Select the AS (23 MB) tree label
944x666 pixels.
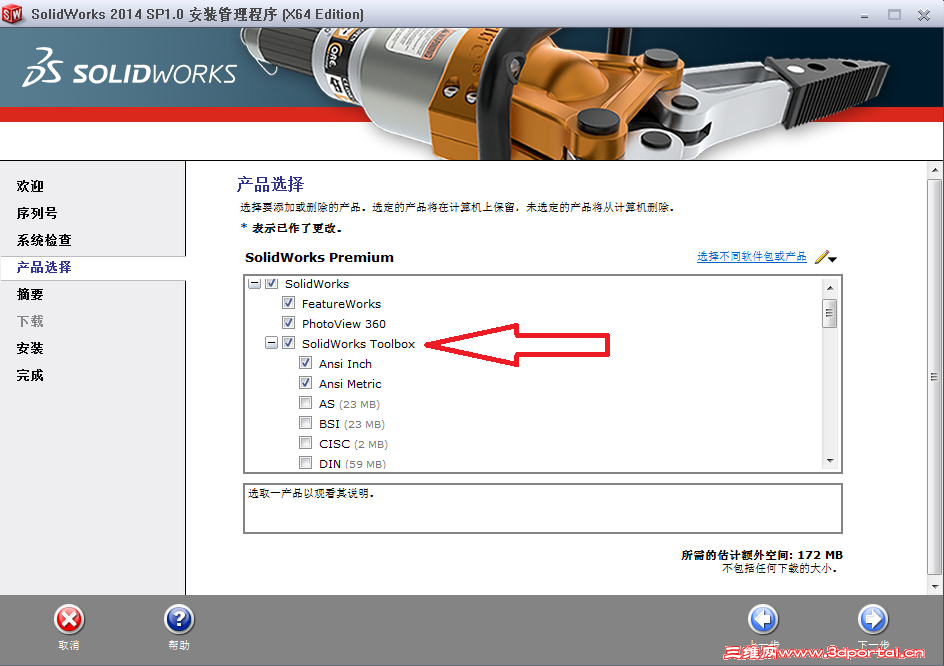tap(350, 404)
